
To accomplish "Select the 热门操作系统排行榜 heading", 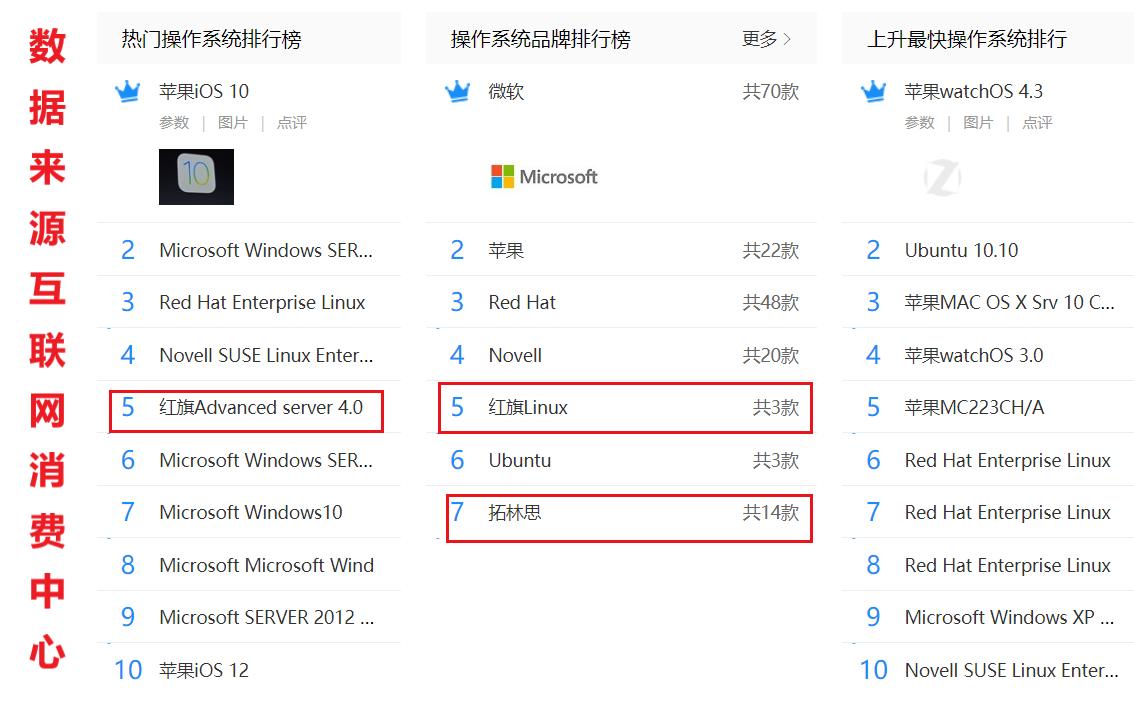I will pos(211,39).
